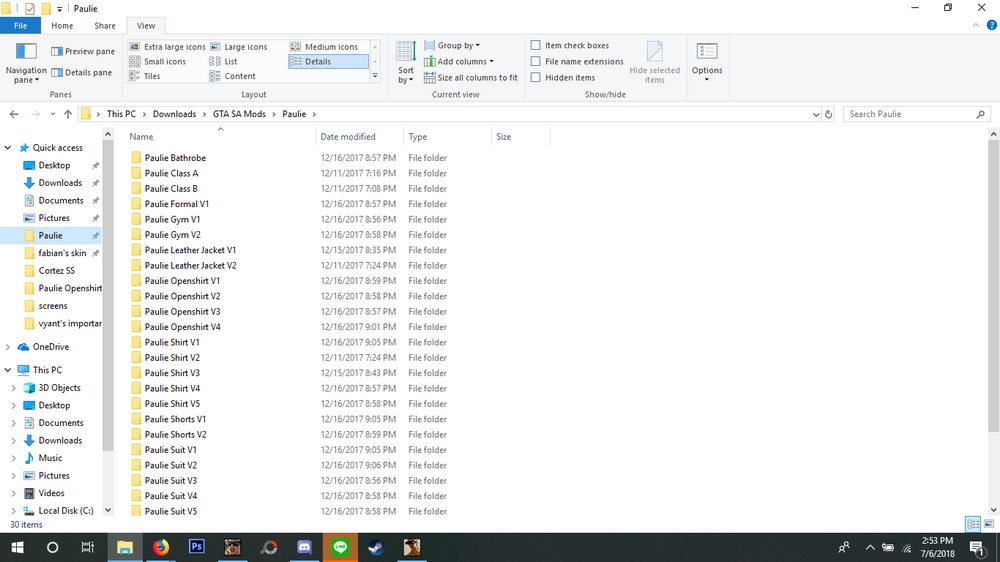The width and height of the screenshot is (1000, 562).
Task: Open Steam from the taskbar
Action: tap(376, 547)
